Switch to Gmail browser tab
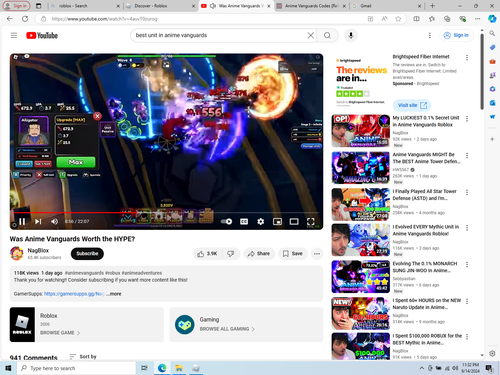The image size is (500, 375). click(x=387, y=6)
